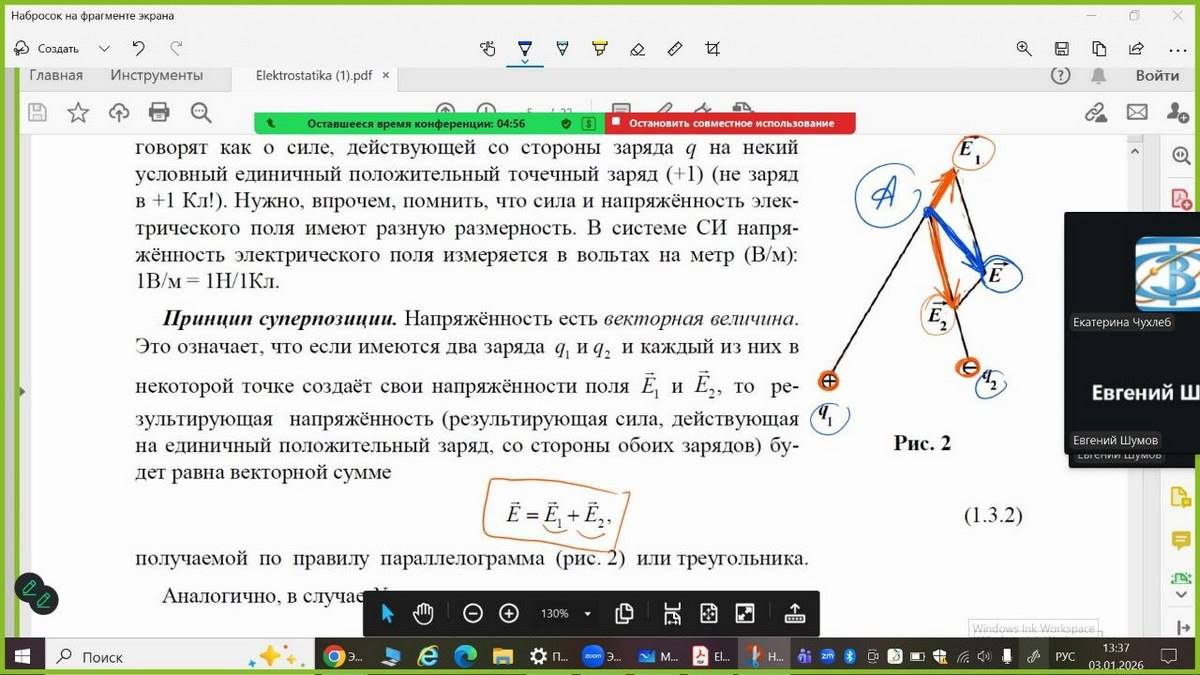Click the zoom out minus button

coord(473,613)
